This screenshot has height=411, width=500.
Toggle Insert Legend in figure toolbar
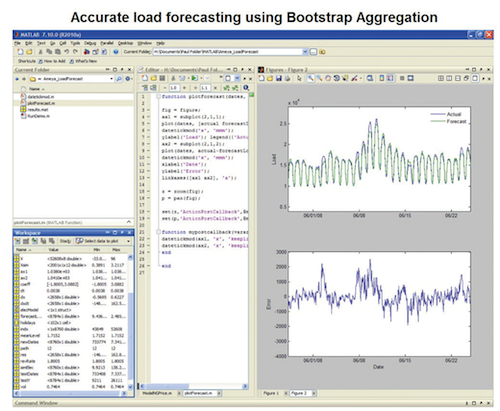[x=390, y=78]
